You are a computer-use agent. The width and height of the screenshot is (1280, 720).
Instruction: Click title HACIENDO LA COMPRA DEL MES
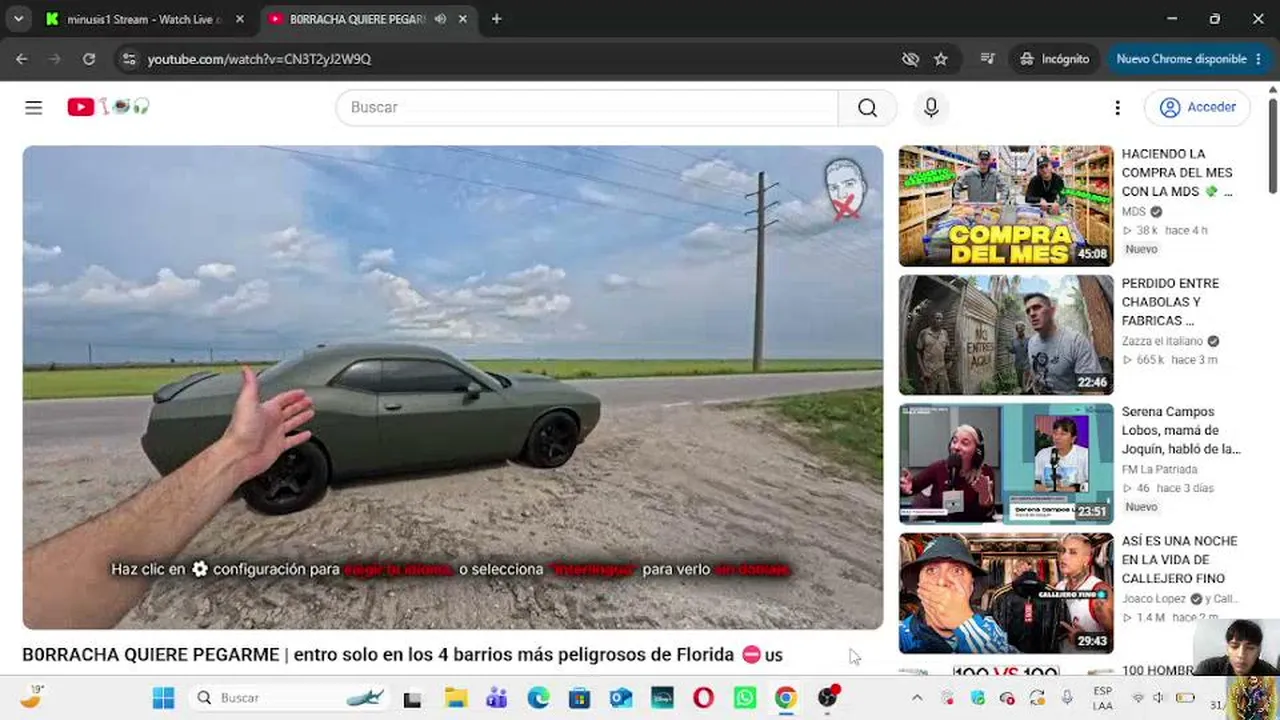click(1177, 172)
